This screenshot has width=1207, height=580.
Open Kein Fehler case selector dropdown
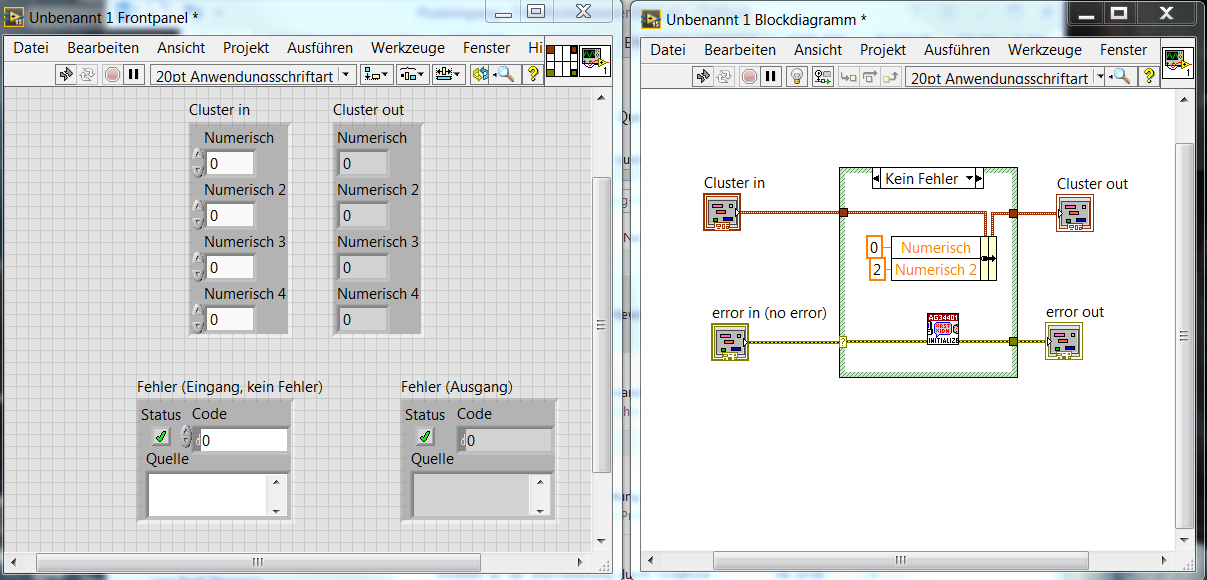[968, 179]
